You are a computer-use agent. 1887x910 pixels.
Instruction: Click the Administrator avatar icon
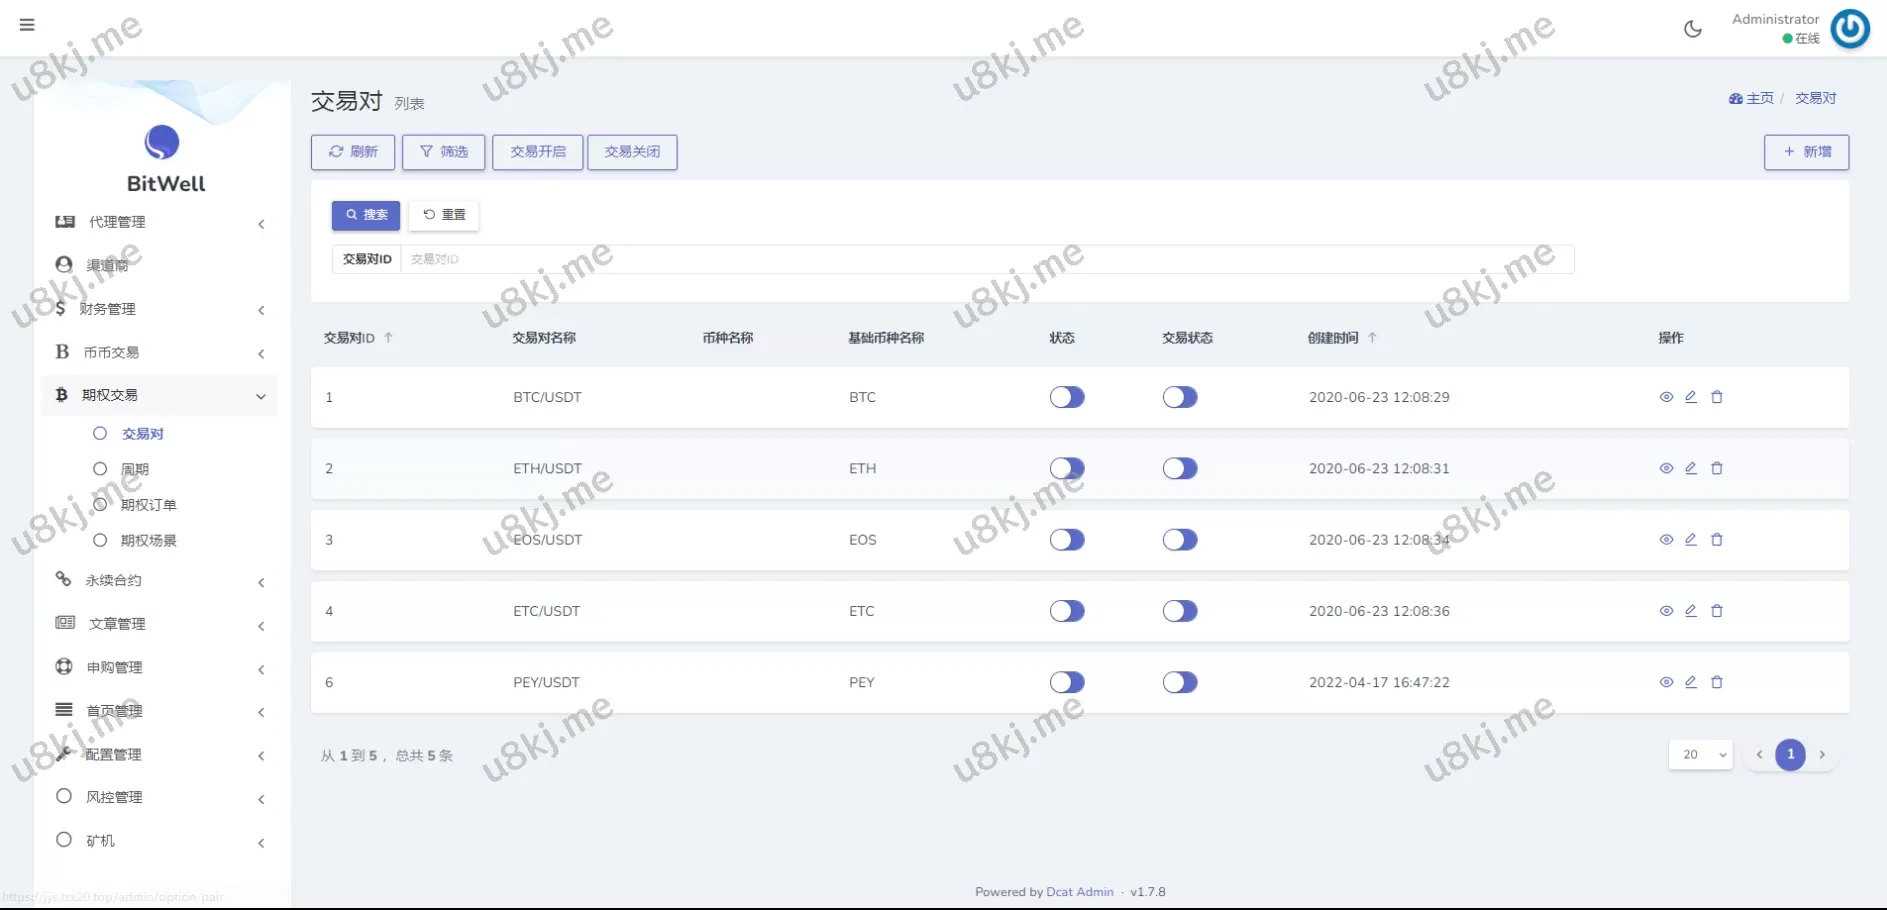(1849, 29)
